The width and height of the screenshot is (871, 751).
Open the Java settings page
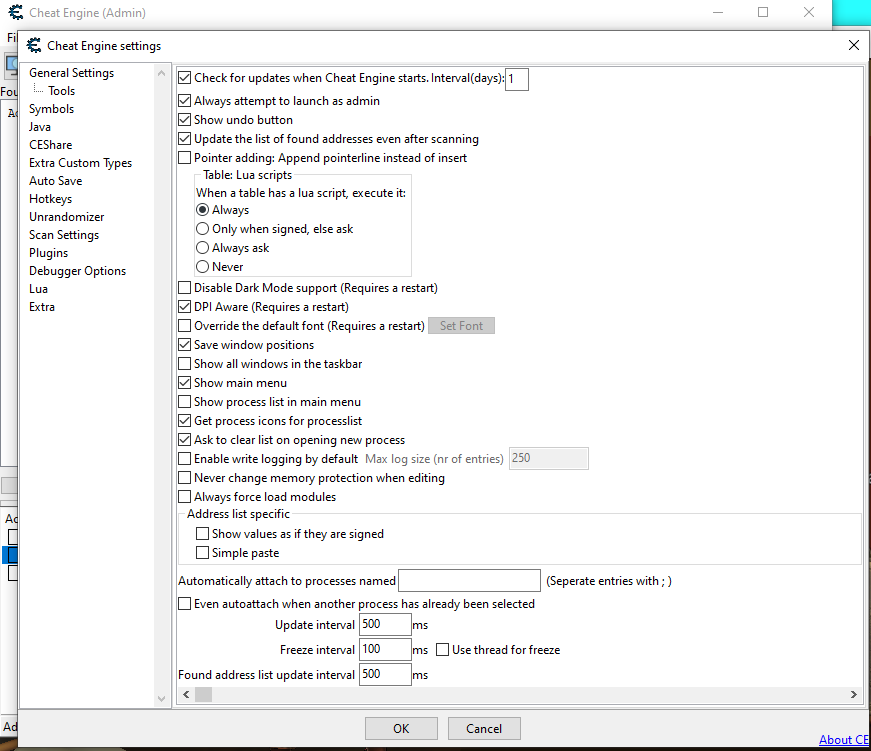coord(39,127)
